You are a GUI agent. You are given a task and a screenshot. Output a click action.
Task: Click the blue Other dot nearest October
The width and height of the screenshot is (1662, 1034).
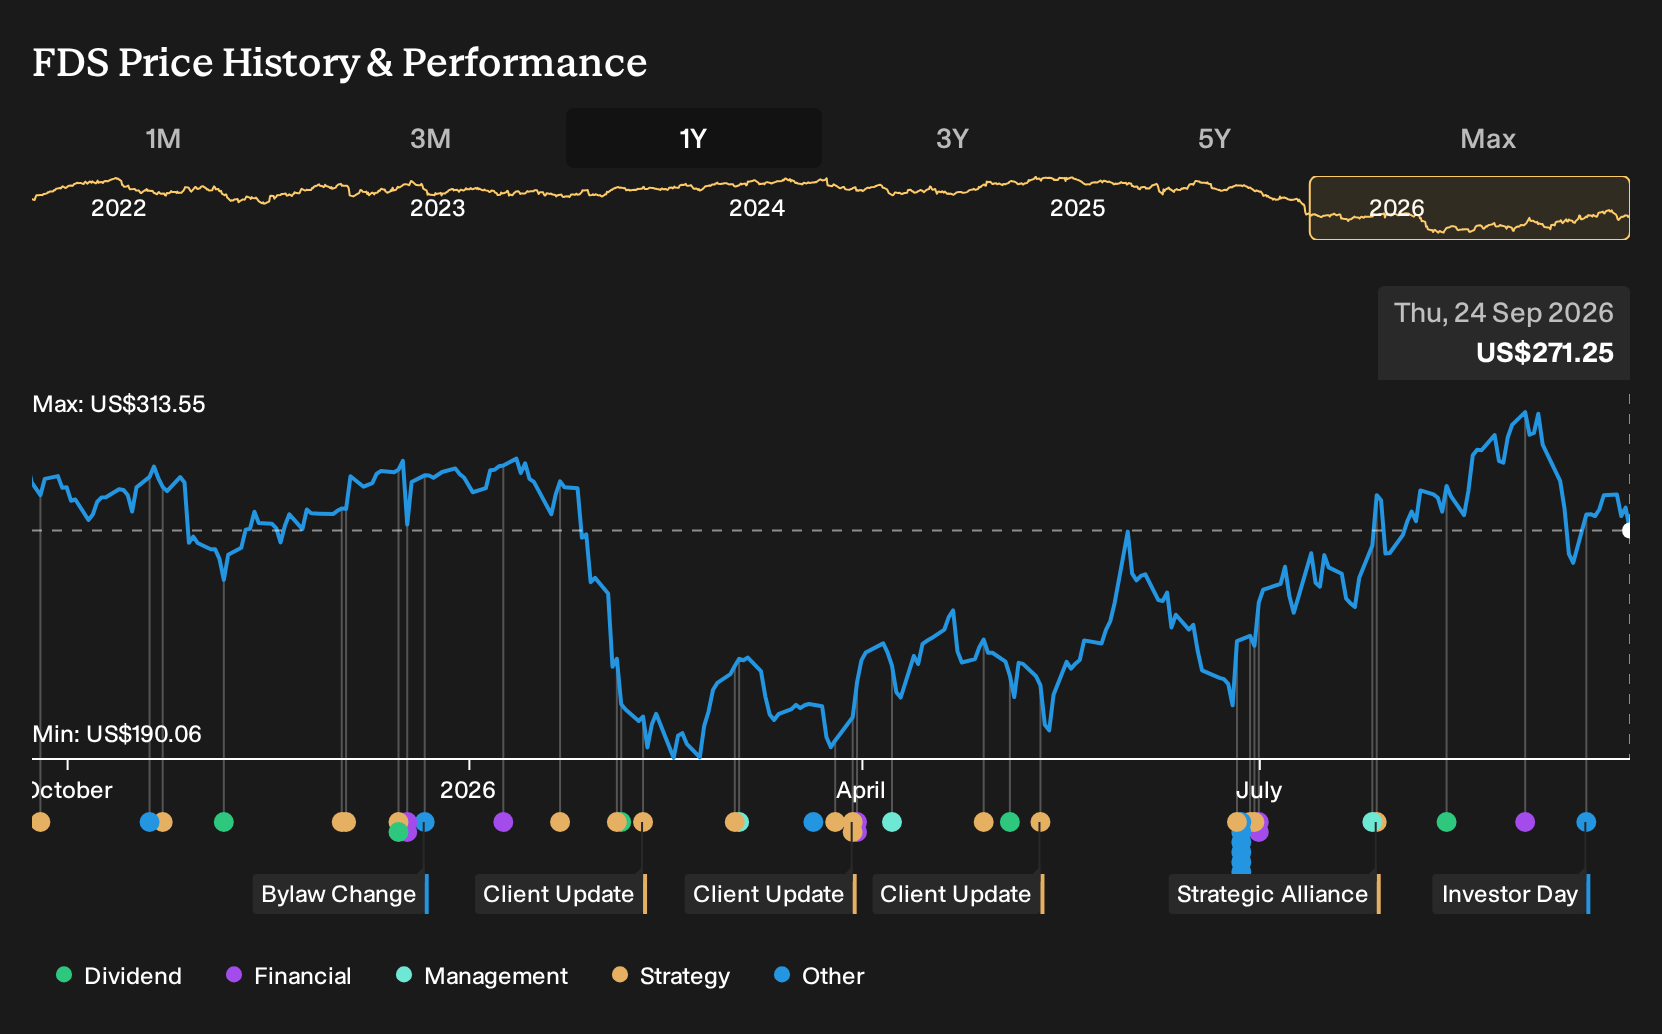click(149, 822)
